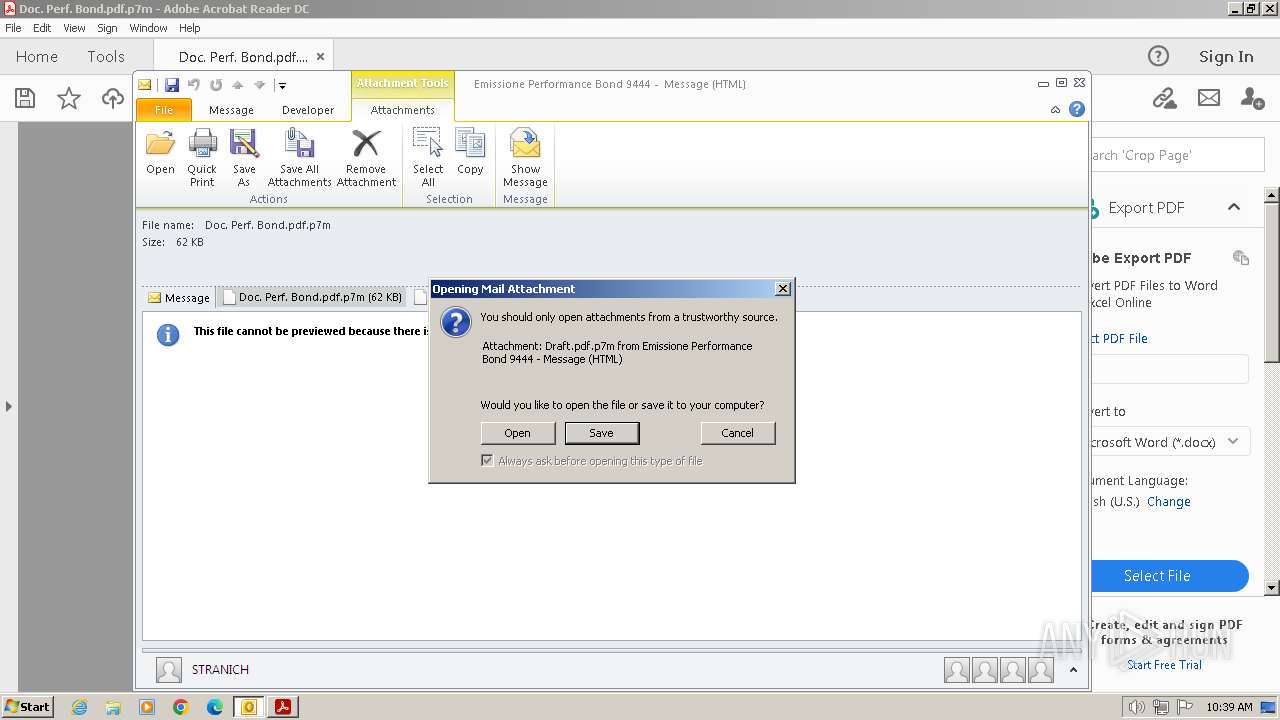Screen dimensions: 1280x720
Task: Click Outlook help question mark icon
Action: pyautogui.click(x=1077, y=109)
